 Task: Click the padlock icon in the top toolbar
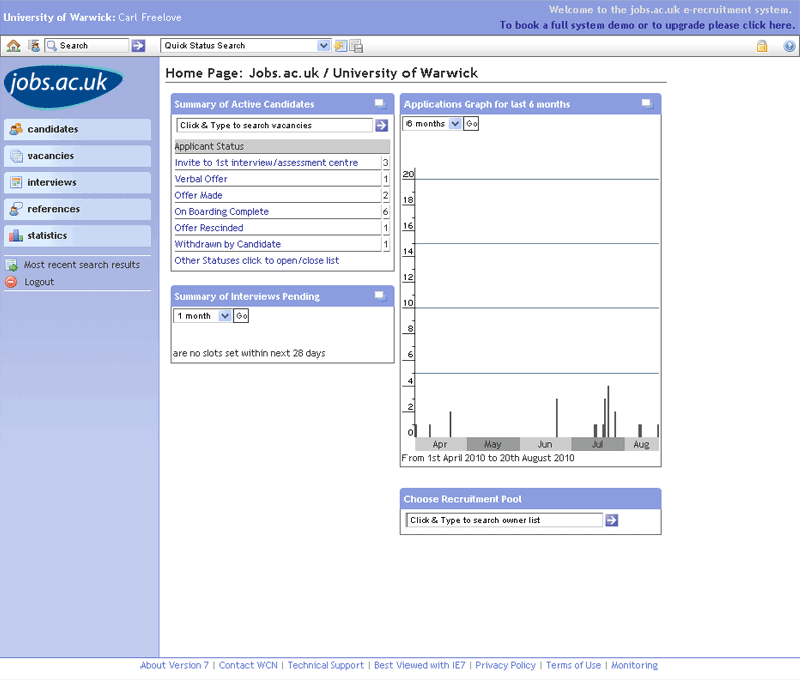762,46
